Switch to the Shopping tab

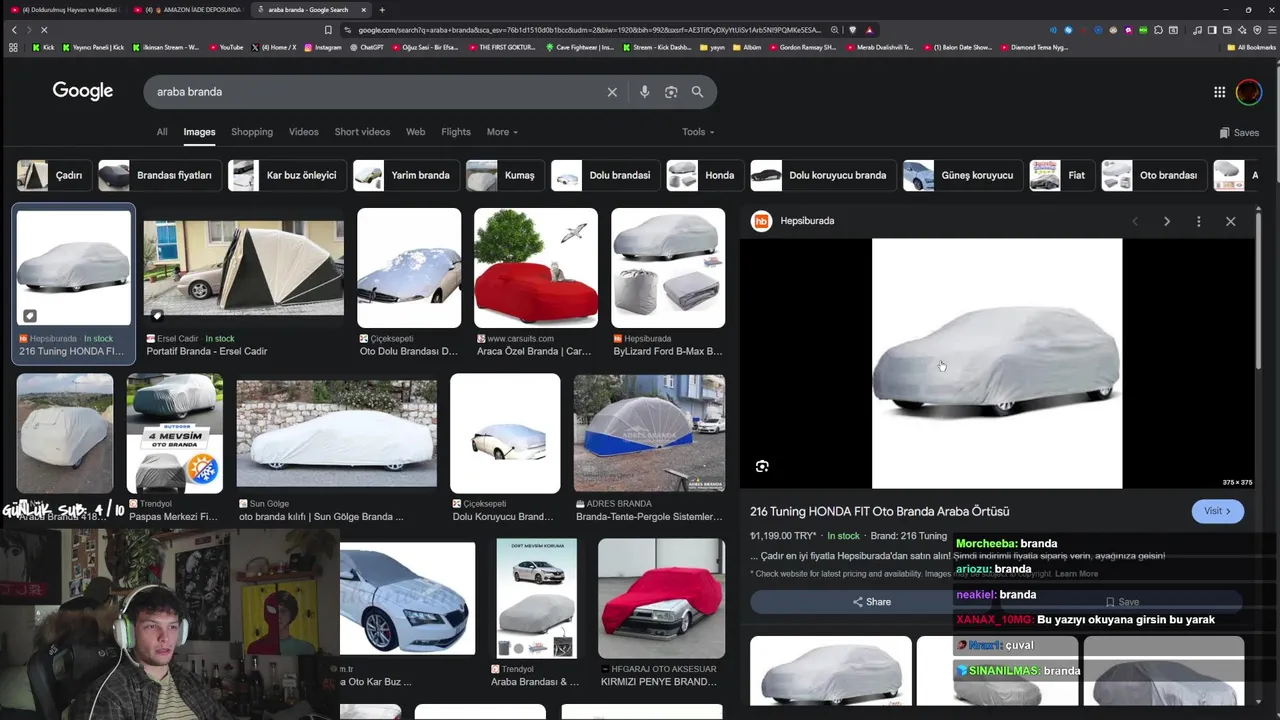pyautogui.click(x=252, y=132)
